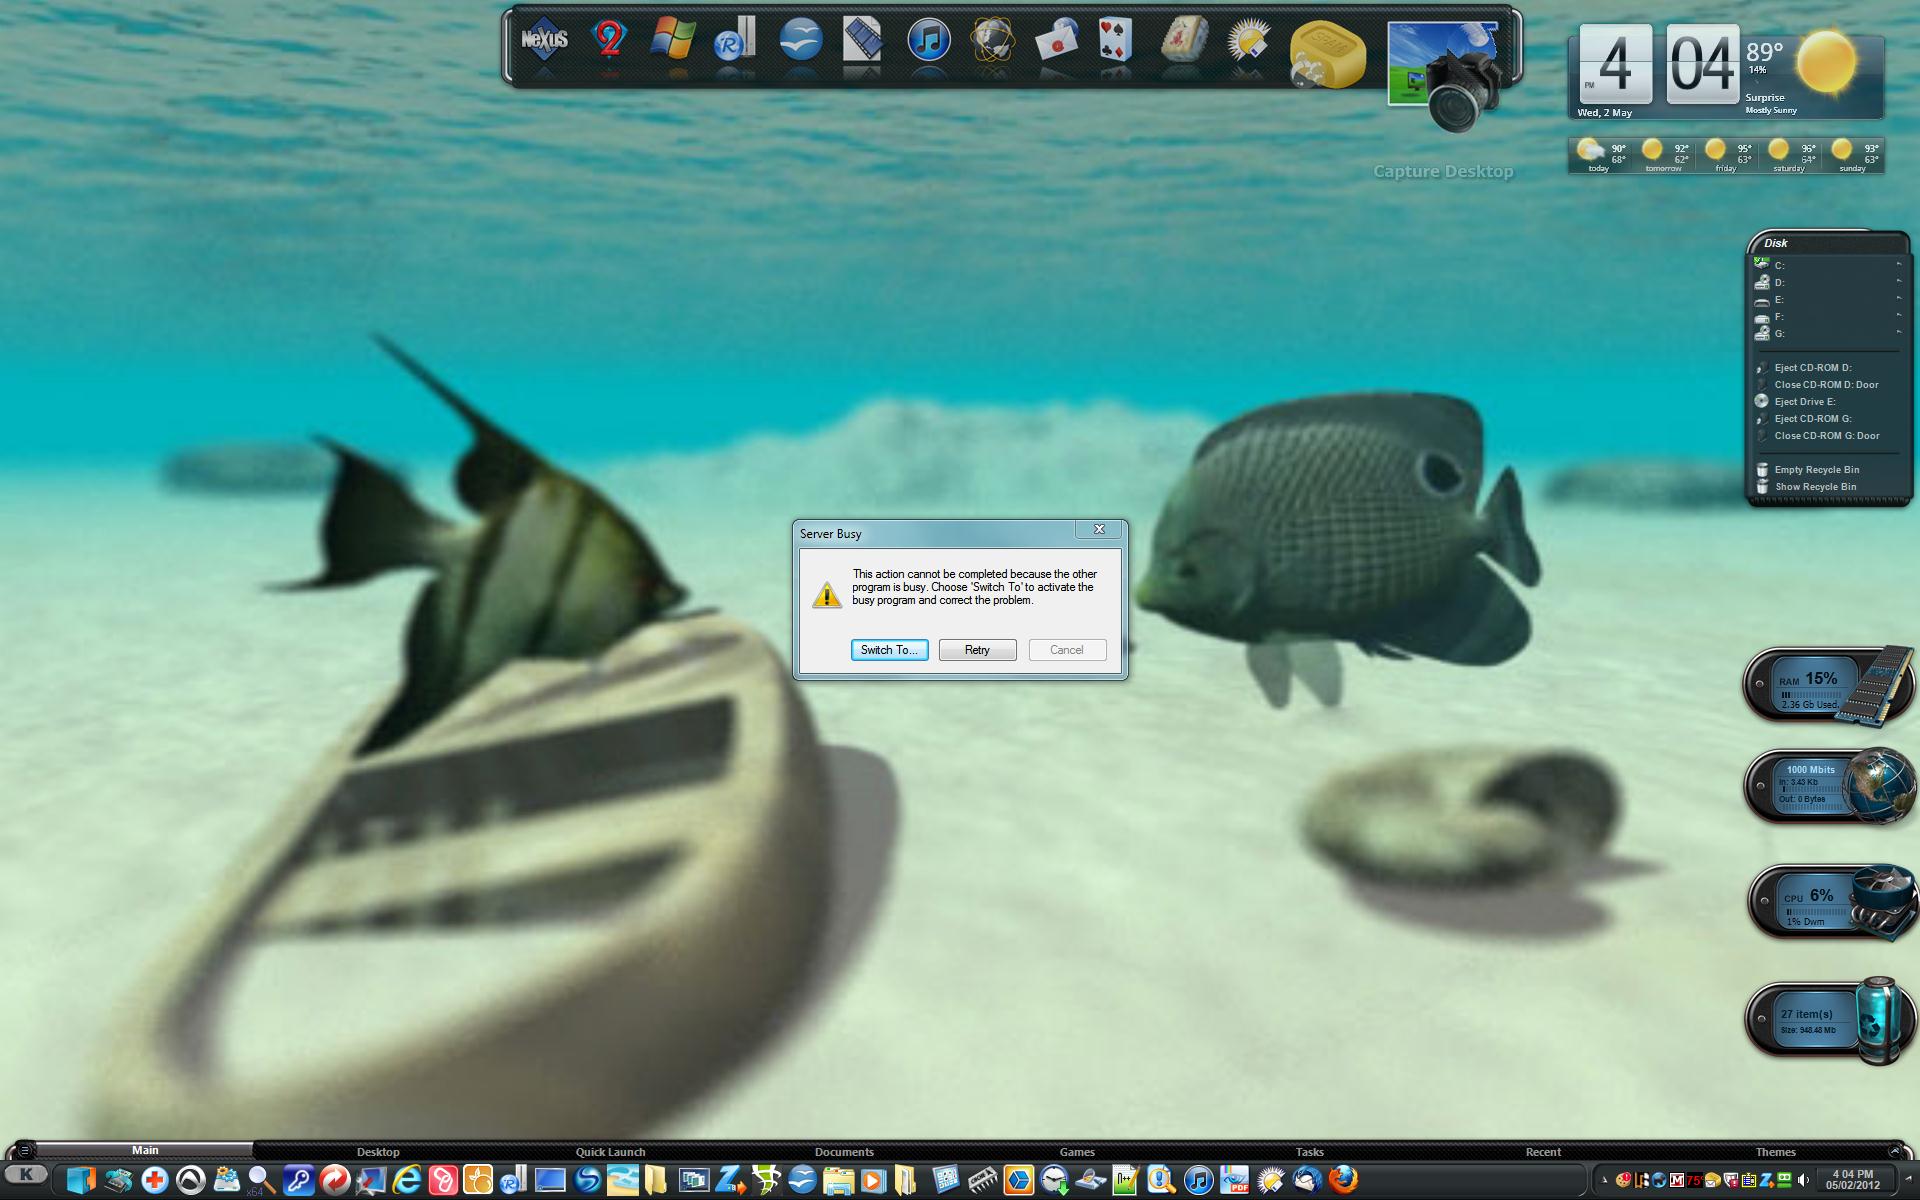Open Internet Explorer in the bottom dock

[406, 1180]
